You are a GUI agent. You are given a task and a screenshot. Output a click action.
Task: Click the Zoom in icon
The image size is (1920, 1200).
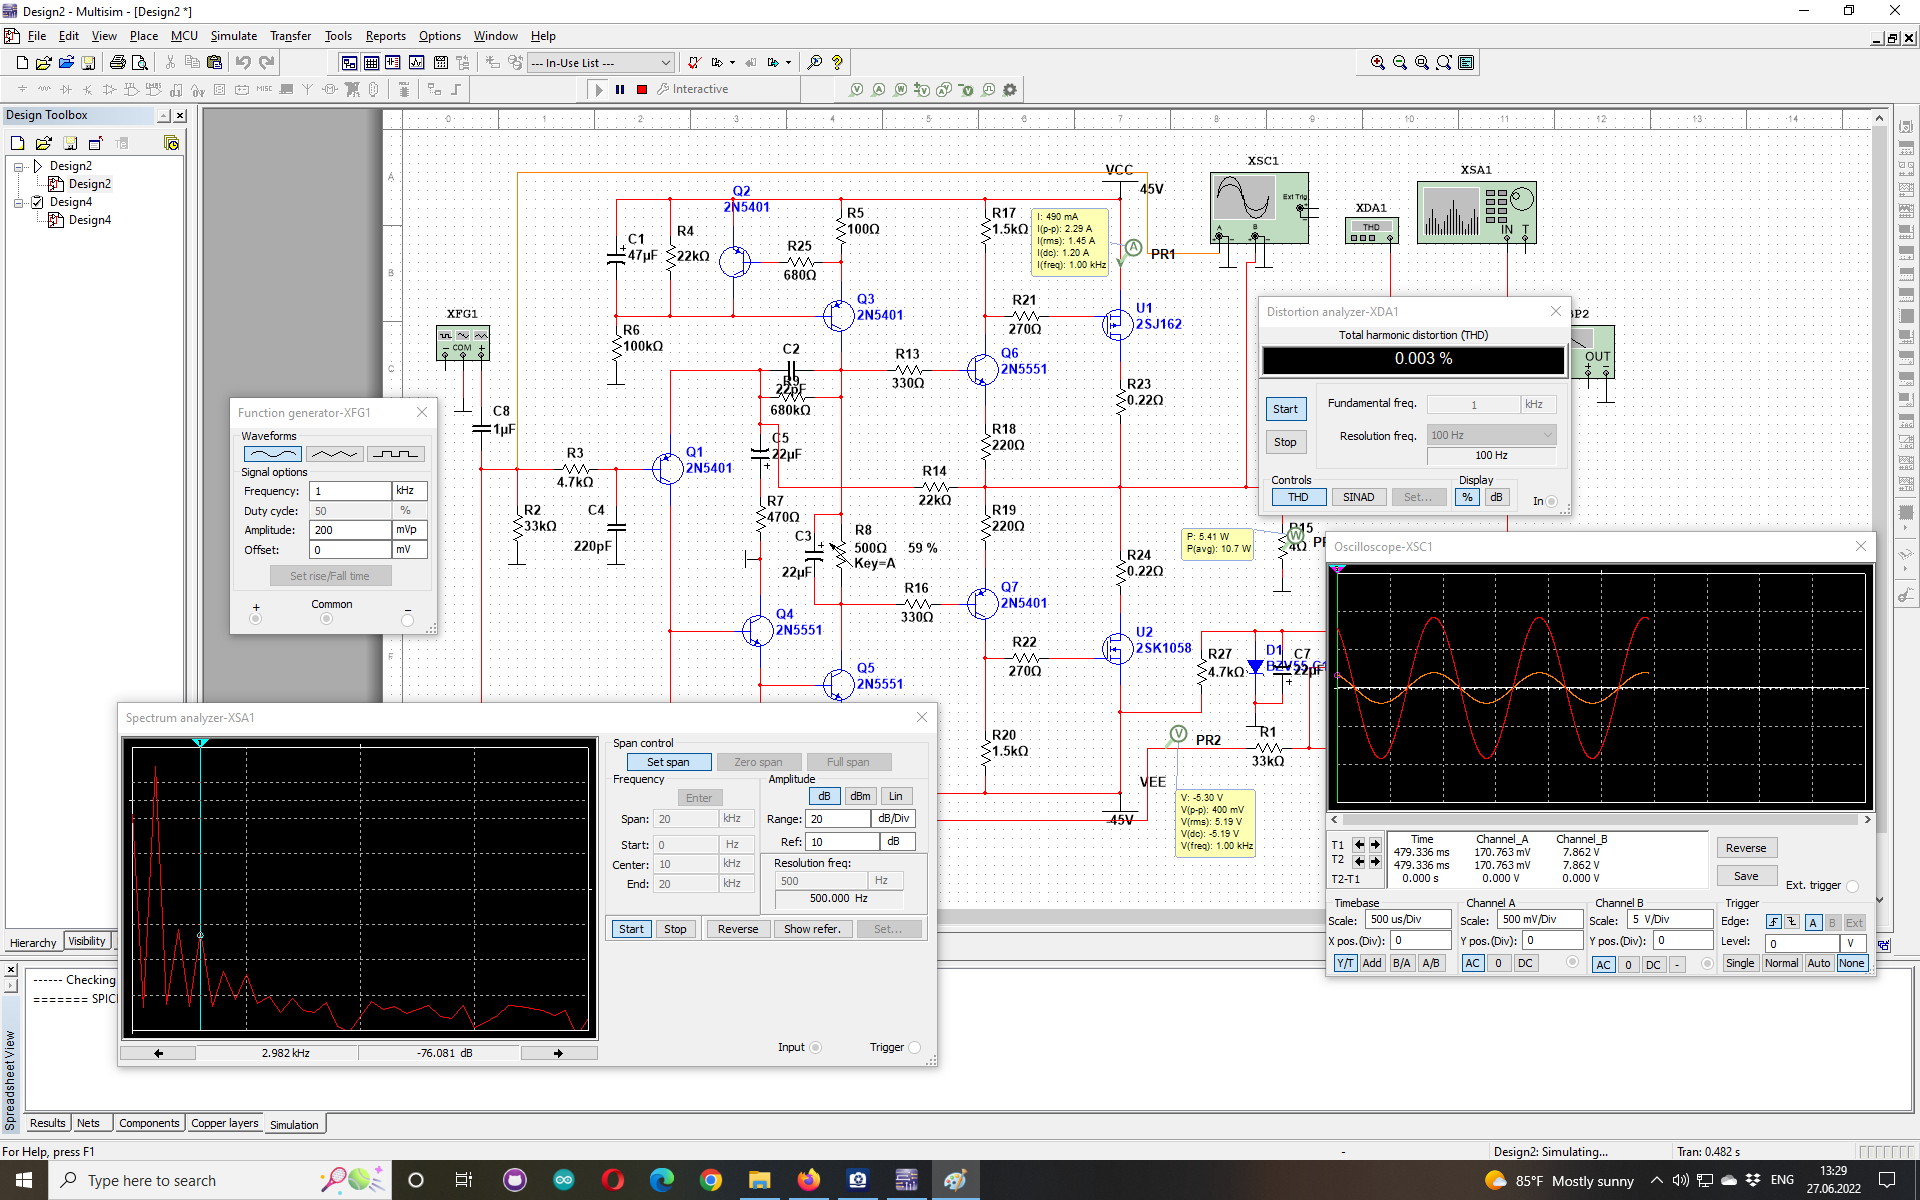tap(1378, 62)
